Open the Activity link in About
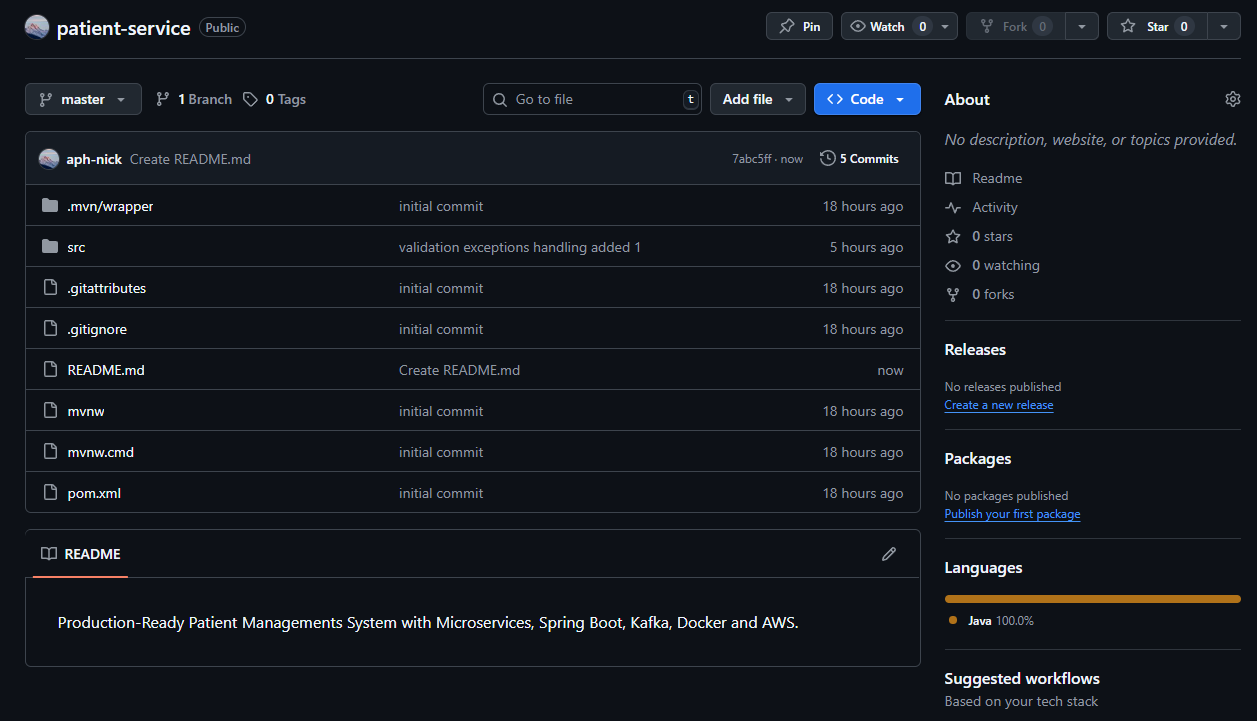The height and width of the screenshot is (721, 1257). pos(994,207)
